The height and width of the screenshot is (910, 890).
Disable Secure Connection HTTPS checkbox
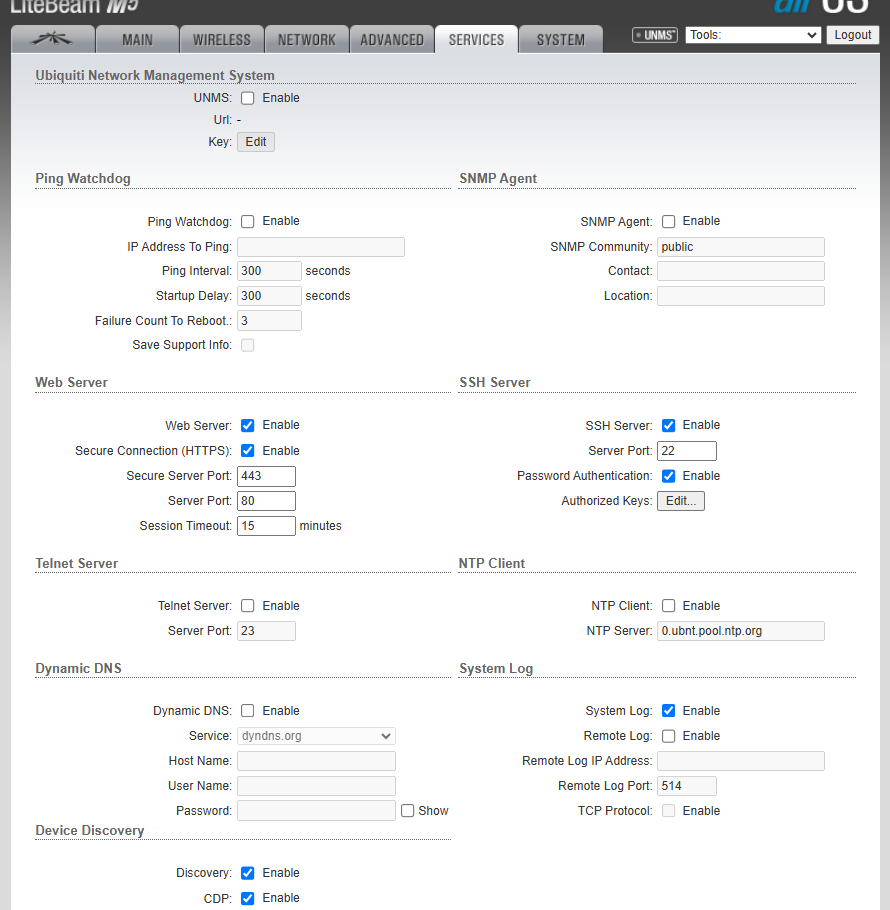click(x=248, y=451)
